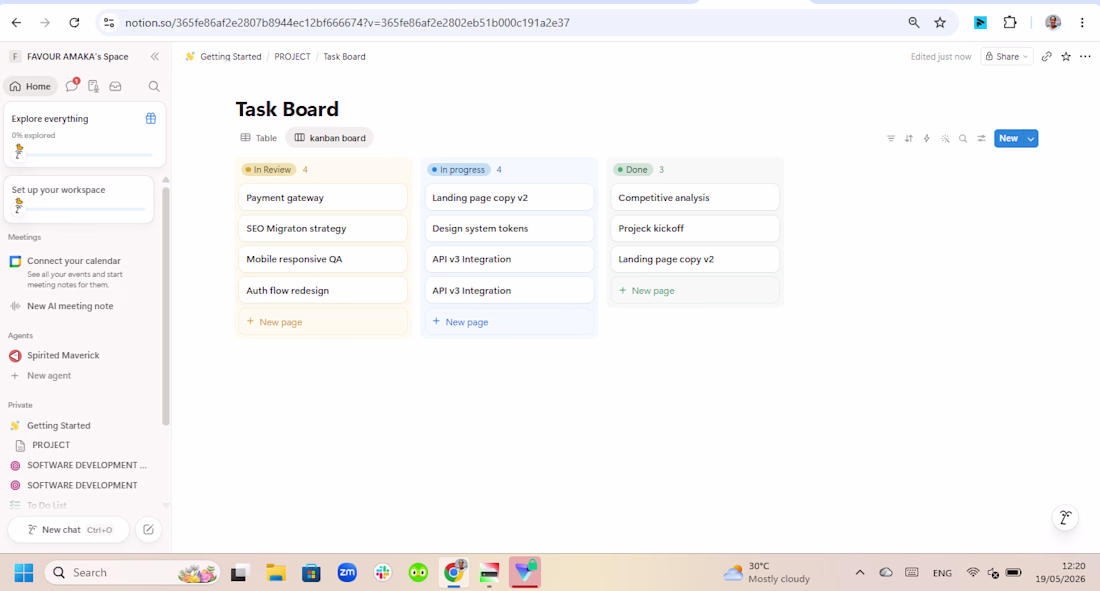Collapse the sidebar with the double-chevron icon
Screen dimensions: 1100x591
tap(154, 57)
